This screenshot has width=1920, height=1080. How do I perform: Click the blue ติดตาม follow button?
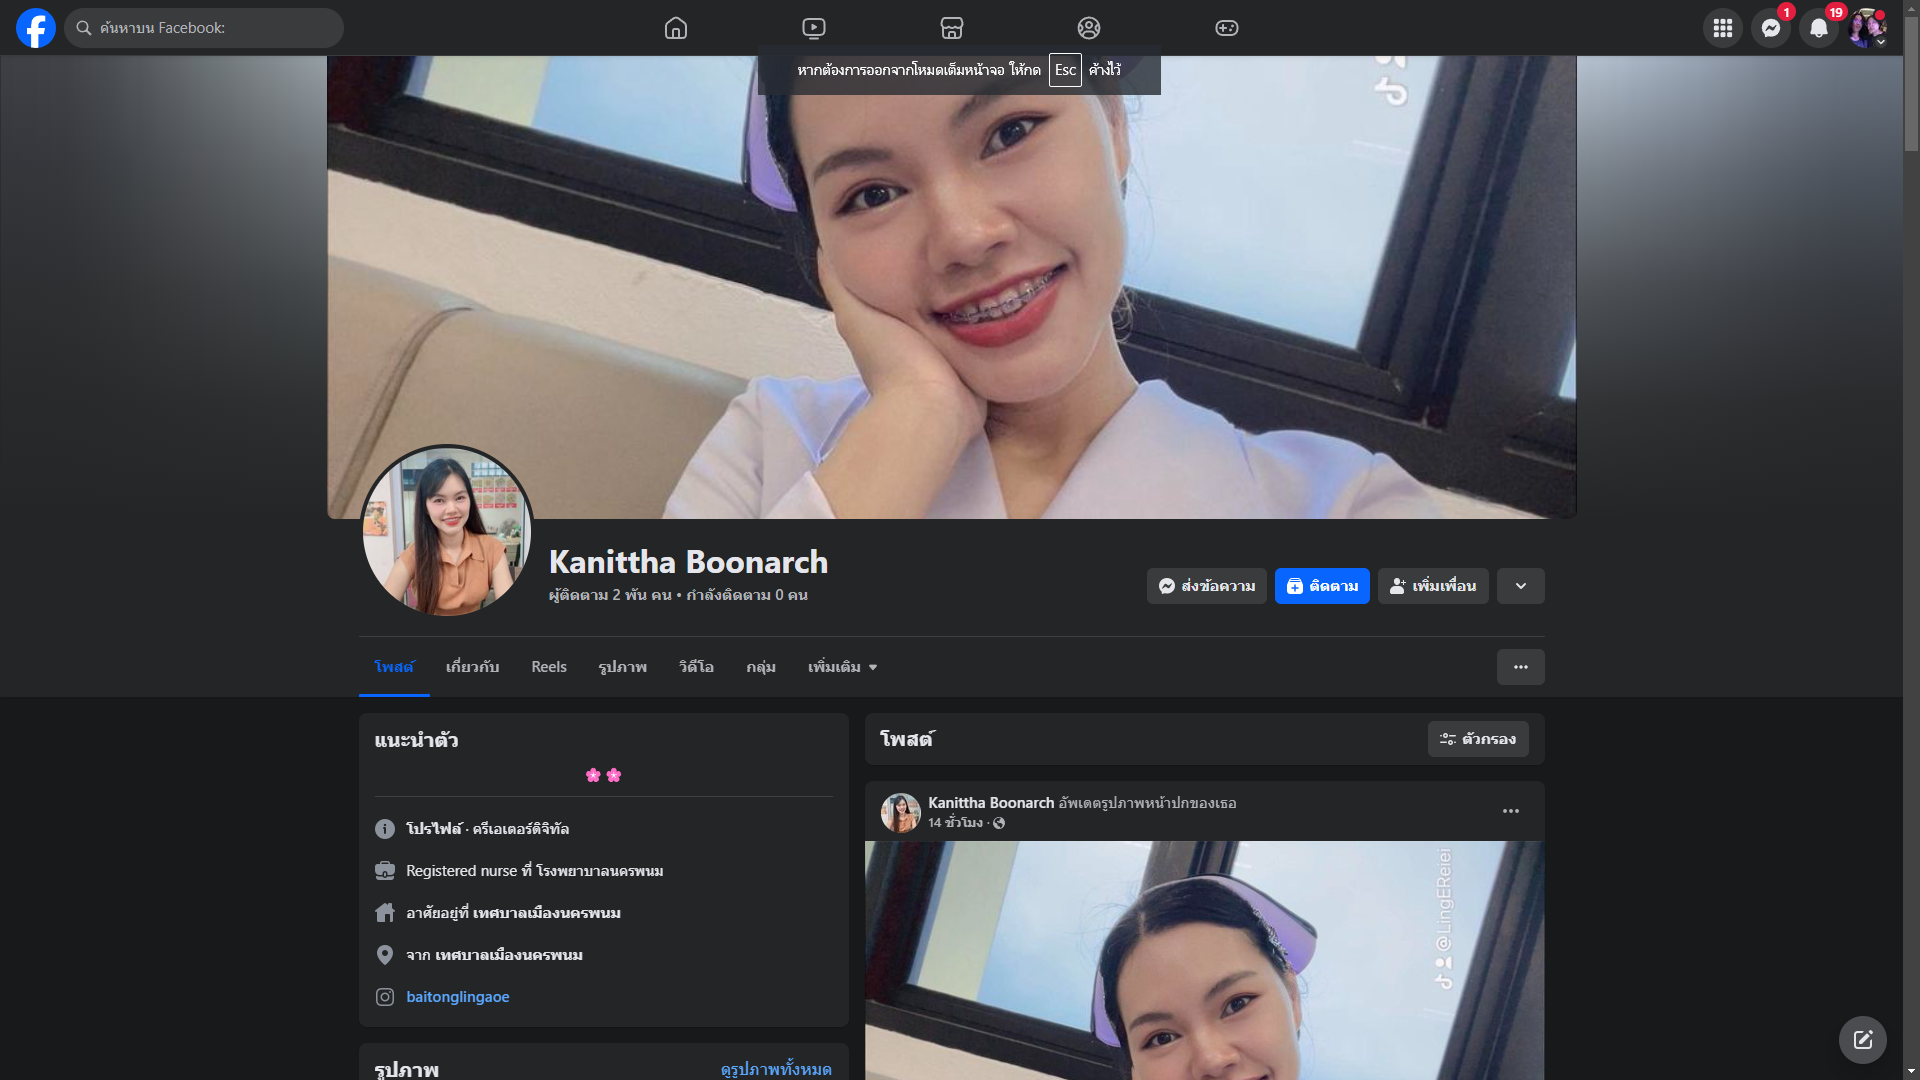(x=1322, y=586)
